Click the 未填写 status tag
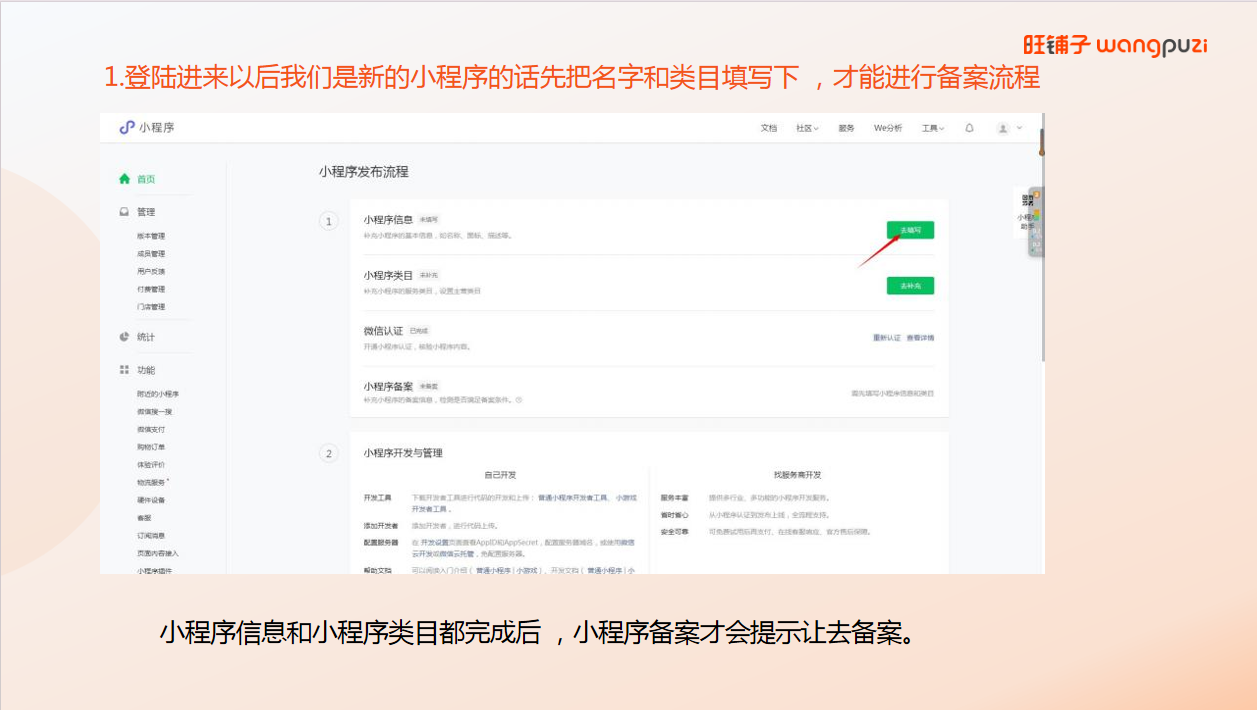This screenshot has height=710, width=1257. (x=428, y=219)
